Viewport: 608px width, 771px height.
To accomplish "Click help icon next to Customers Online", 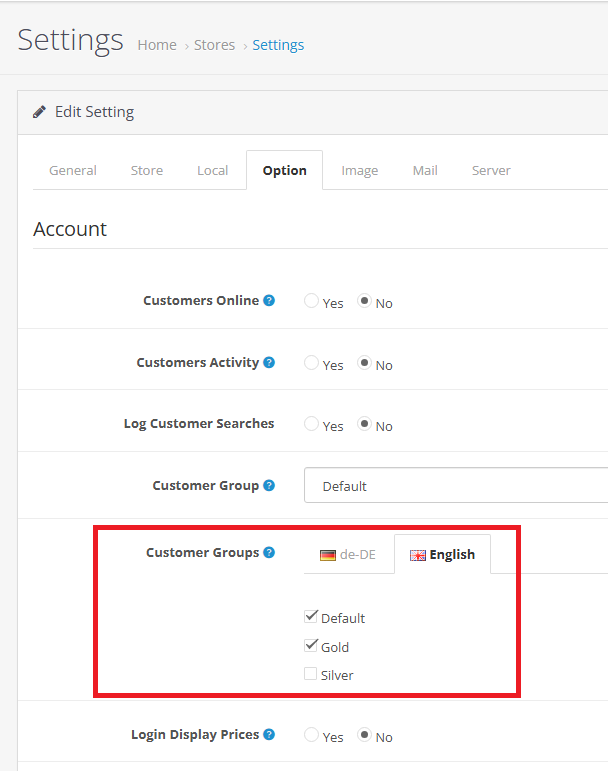I will tap(269, 301).
